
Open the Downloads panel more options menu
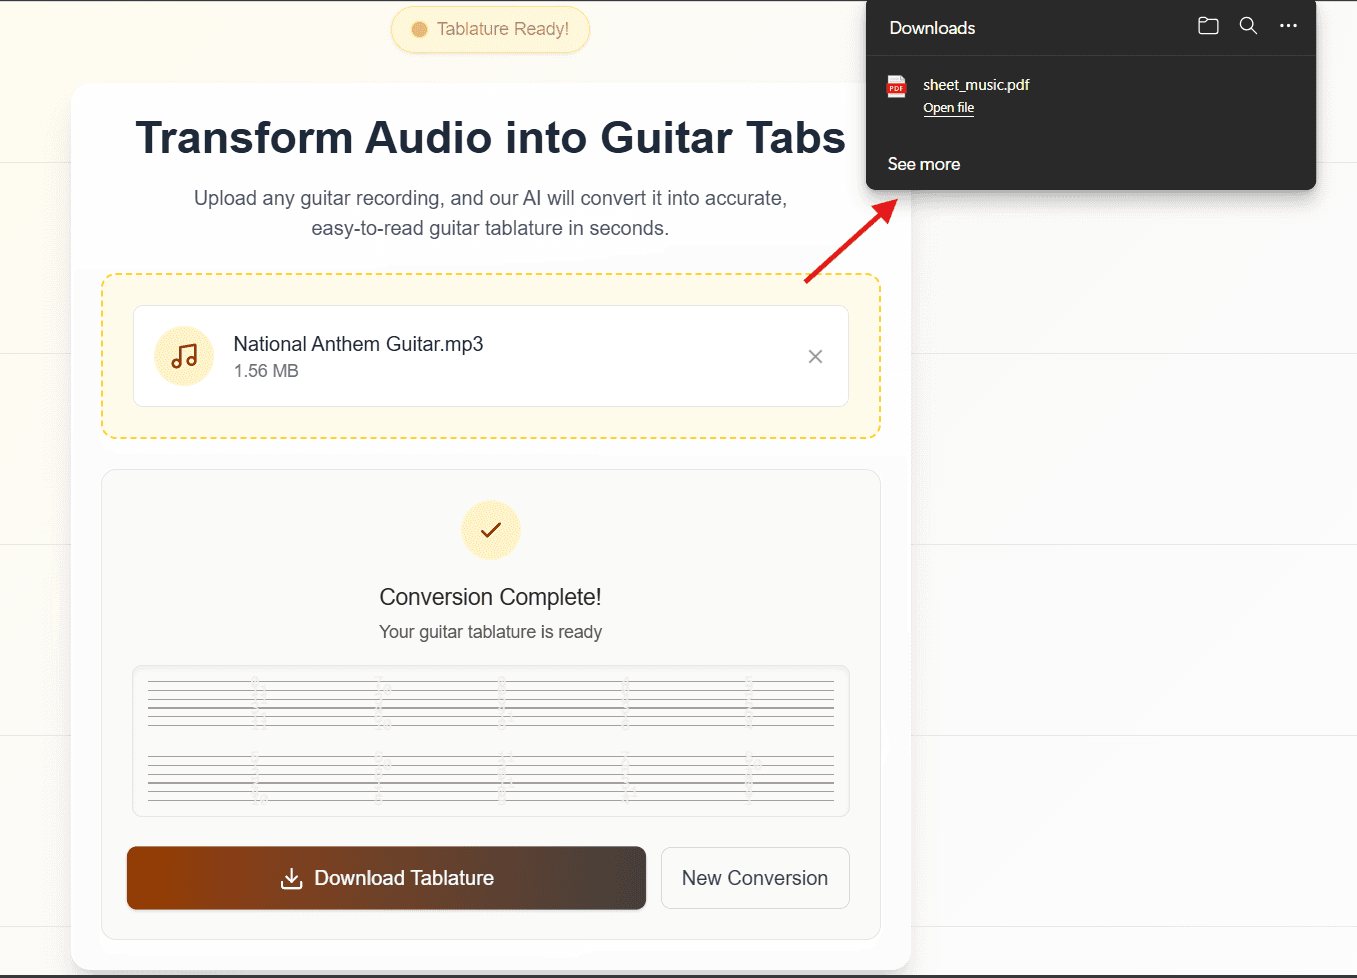(1288, 26)
